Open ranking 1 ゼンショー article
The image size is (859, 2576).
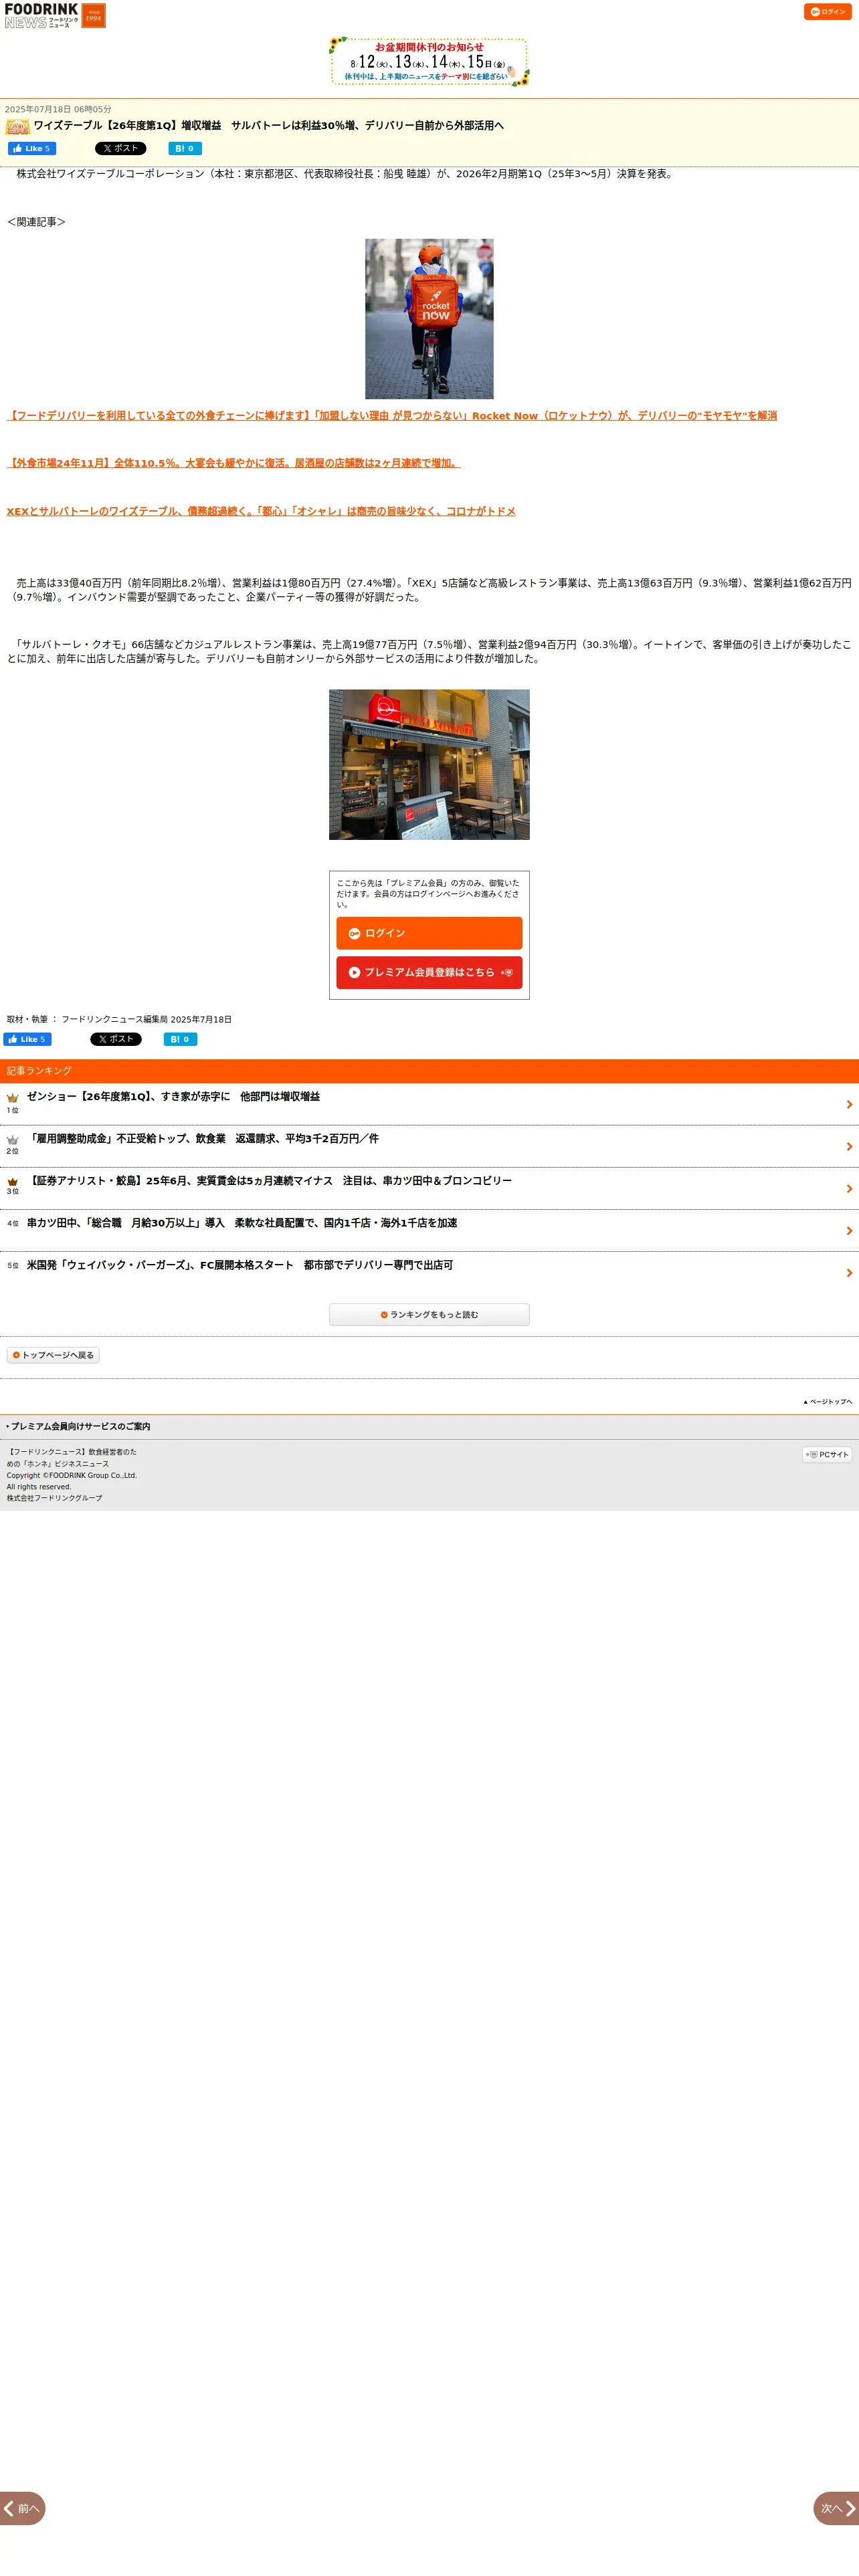(173, 1097)
